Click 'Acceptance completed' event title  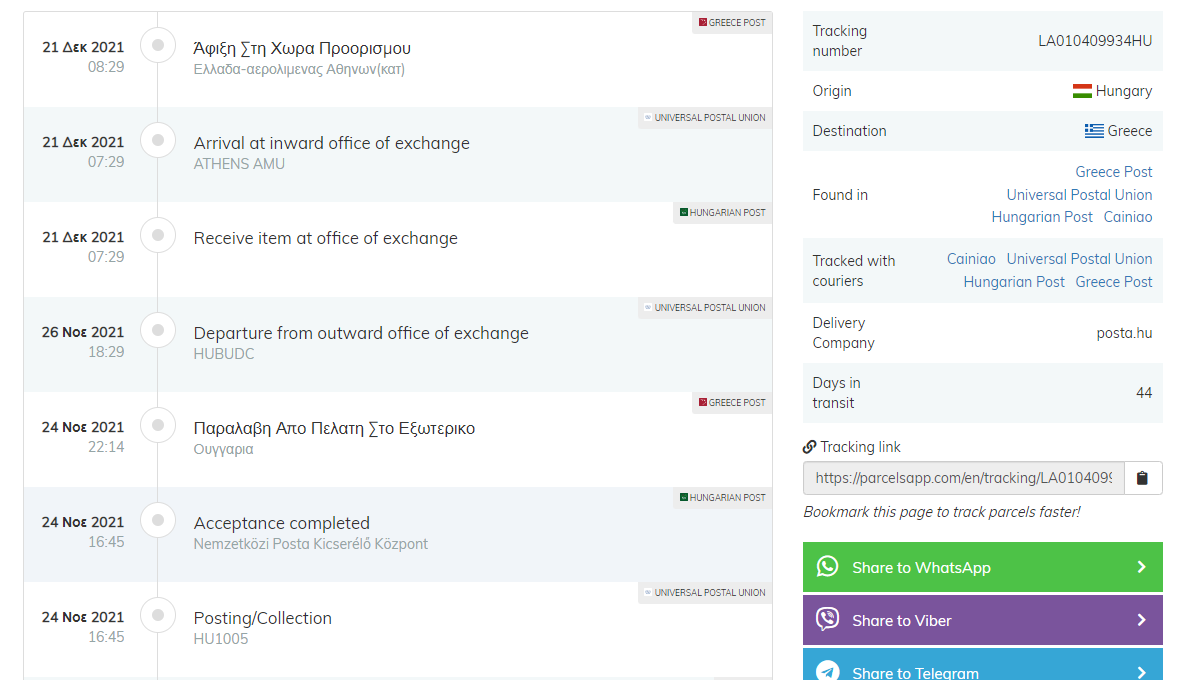[x=281, y=523]
